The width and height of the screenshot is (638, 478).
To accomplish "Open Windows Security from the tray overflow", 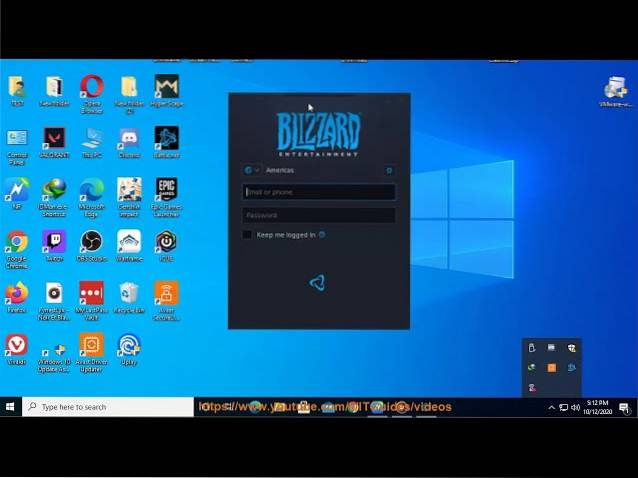I will coord(572,348).
